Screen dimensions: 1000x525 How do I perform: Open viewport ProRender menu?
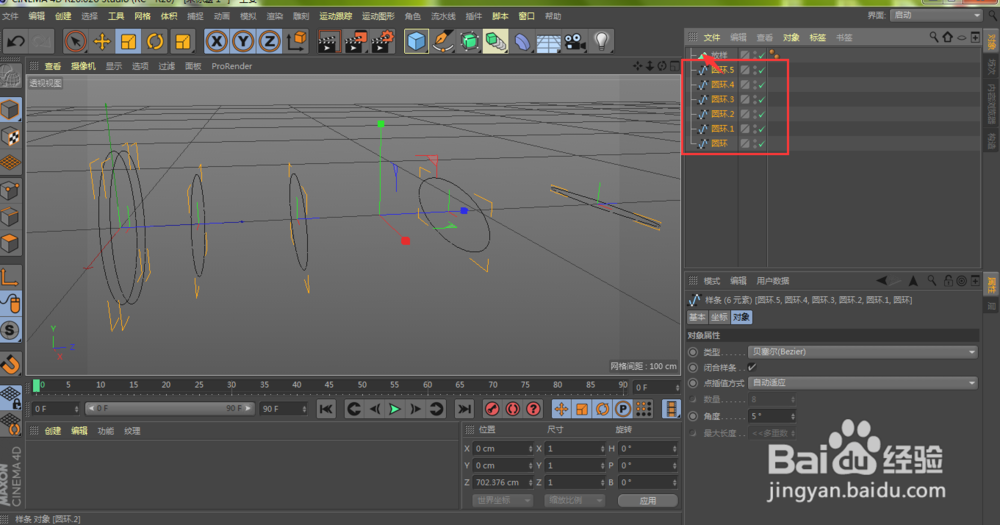click(x=232, y=66)
